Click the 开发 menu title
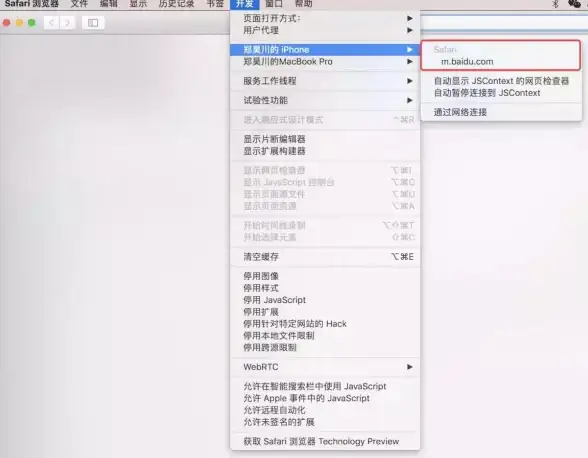Screen dimensions: 588x458 [244, 4]
